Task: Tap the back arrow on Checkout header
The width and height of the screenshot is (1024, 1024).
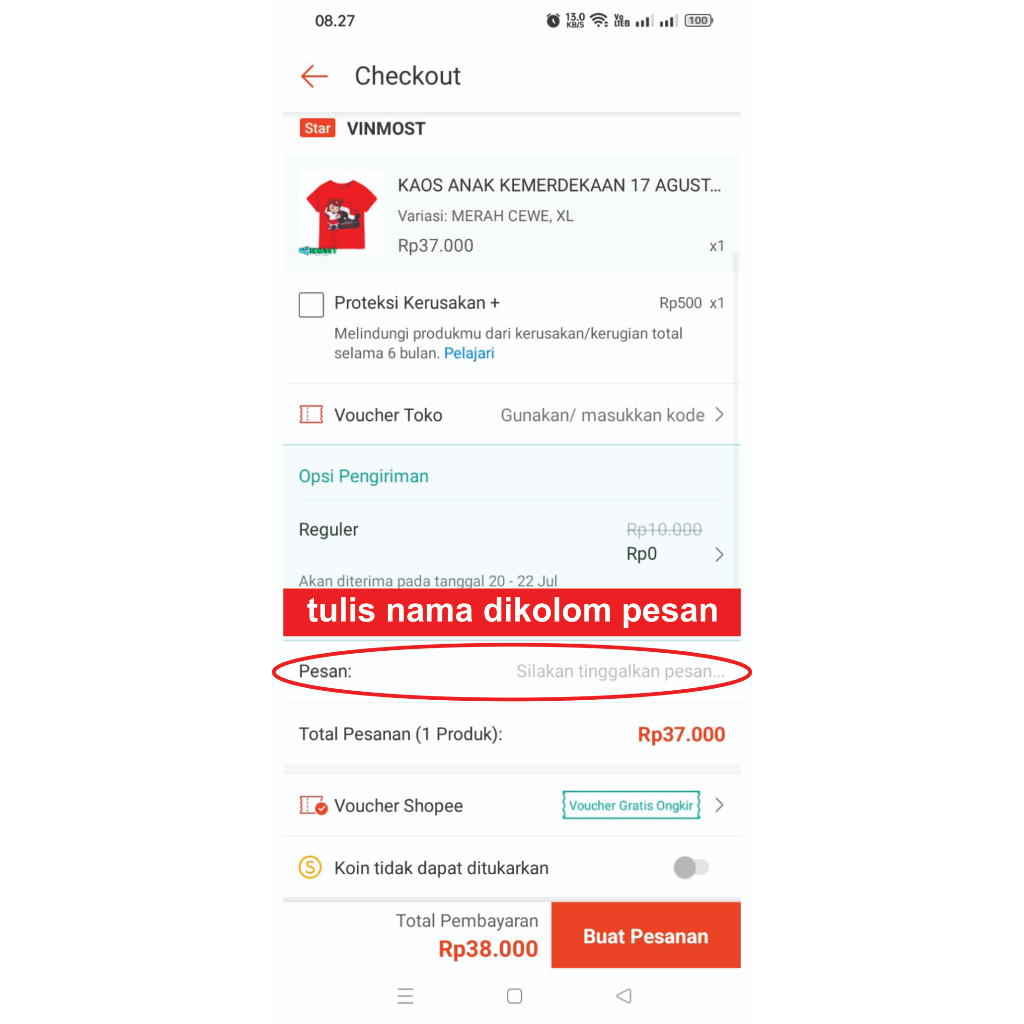Action: (314, 76)
